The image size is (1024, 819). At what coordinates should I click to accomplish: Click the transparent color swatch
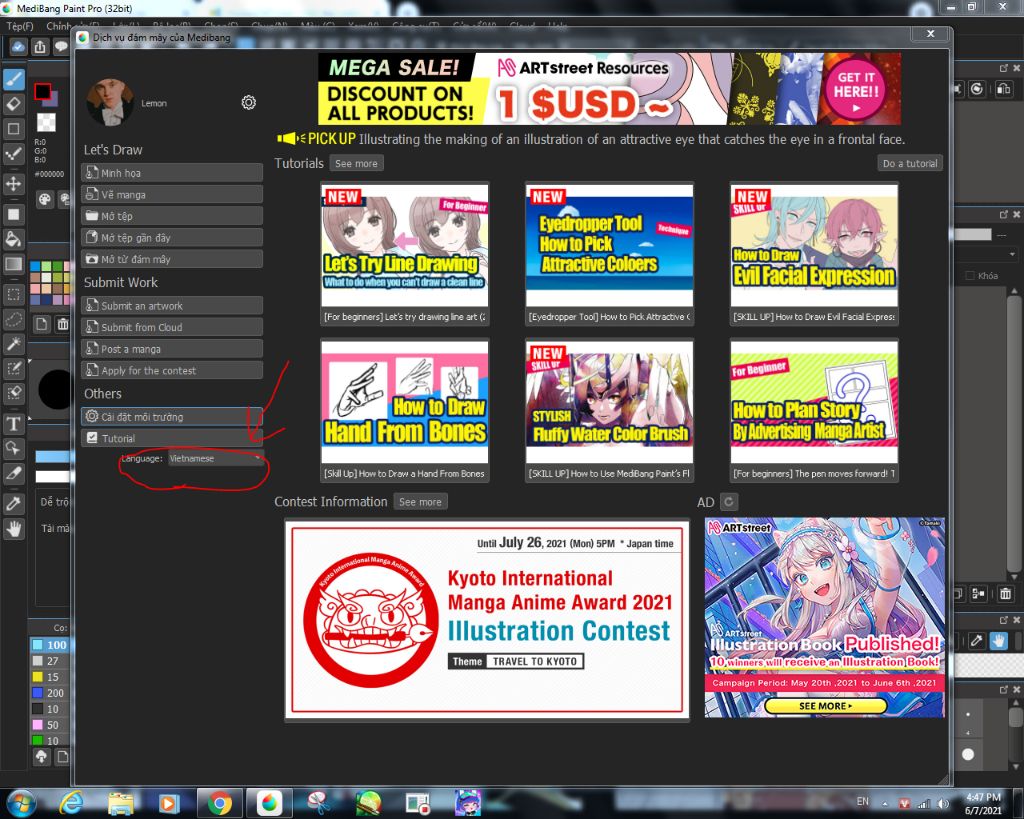[x=46, y=122]
